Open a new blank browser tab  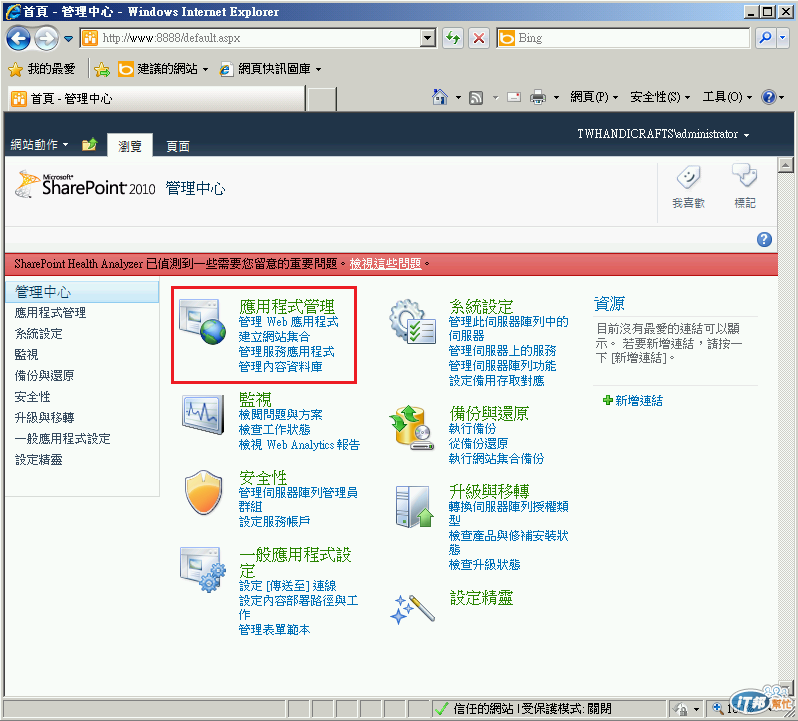click(322, 99)
